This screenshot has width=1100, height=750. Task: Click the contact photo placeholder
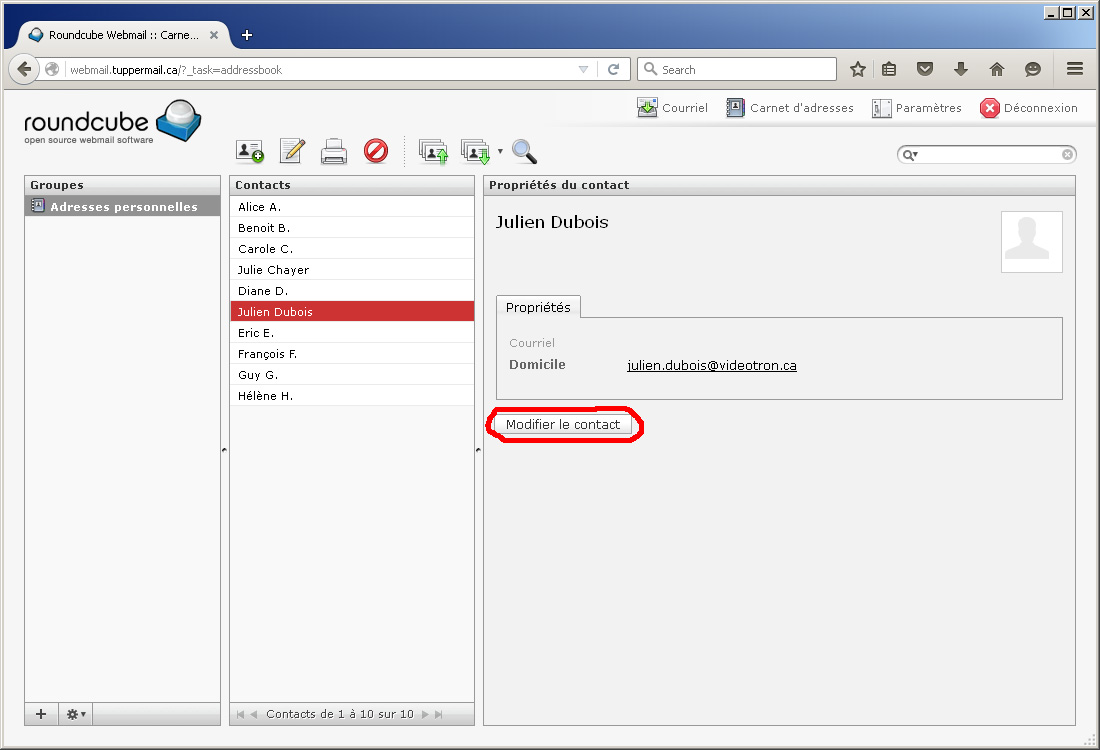click(x=1031, y=242)
